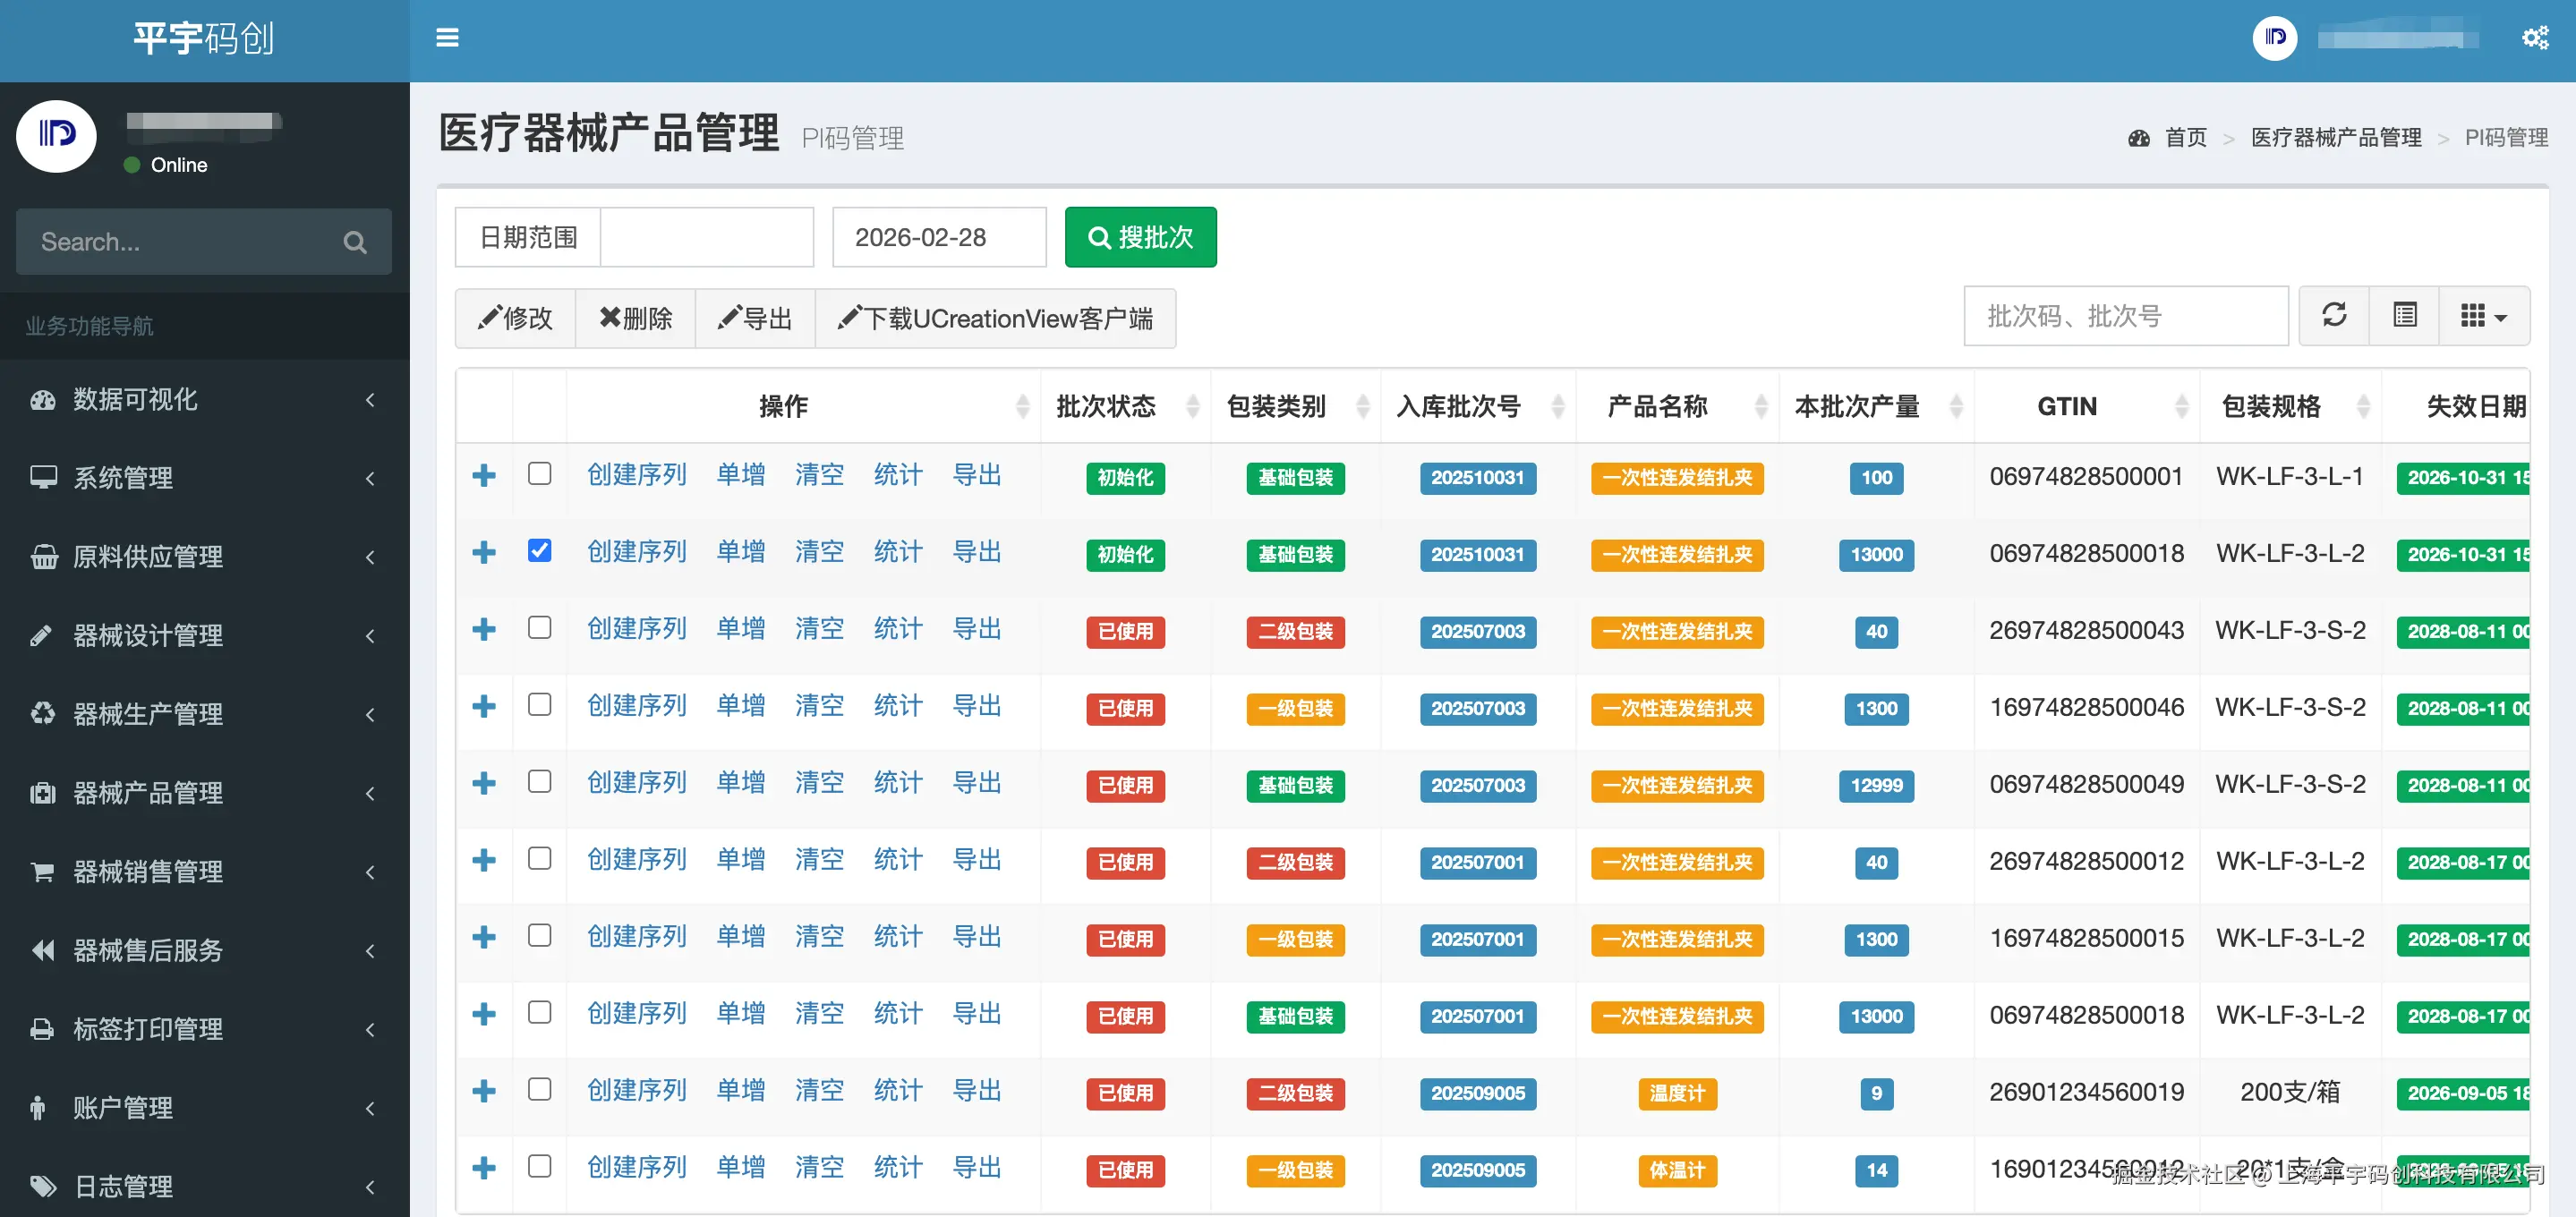Click the 搜批次 search button

coord(1140,237)
